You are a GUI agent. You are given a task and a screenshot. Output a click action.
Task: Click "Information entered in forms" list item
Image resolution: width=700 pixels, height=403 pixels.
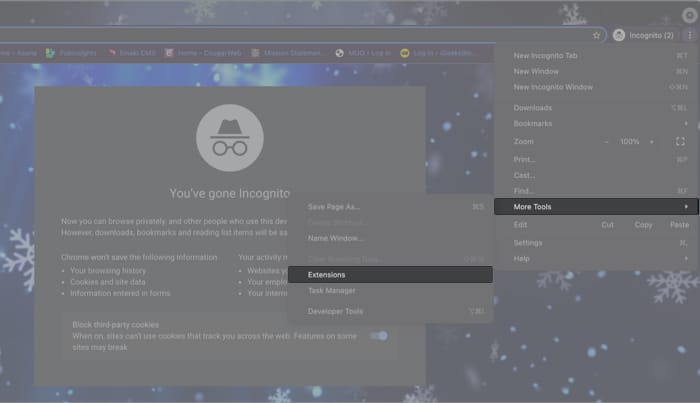point(120,293)
